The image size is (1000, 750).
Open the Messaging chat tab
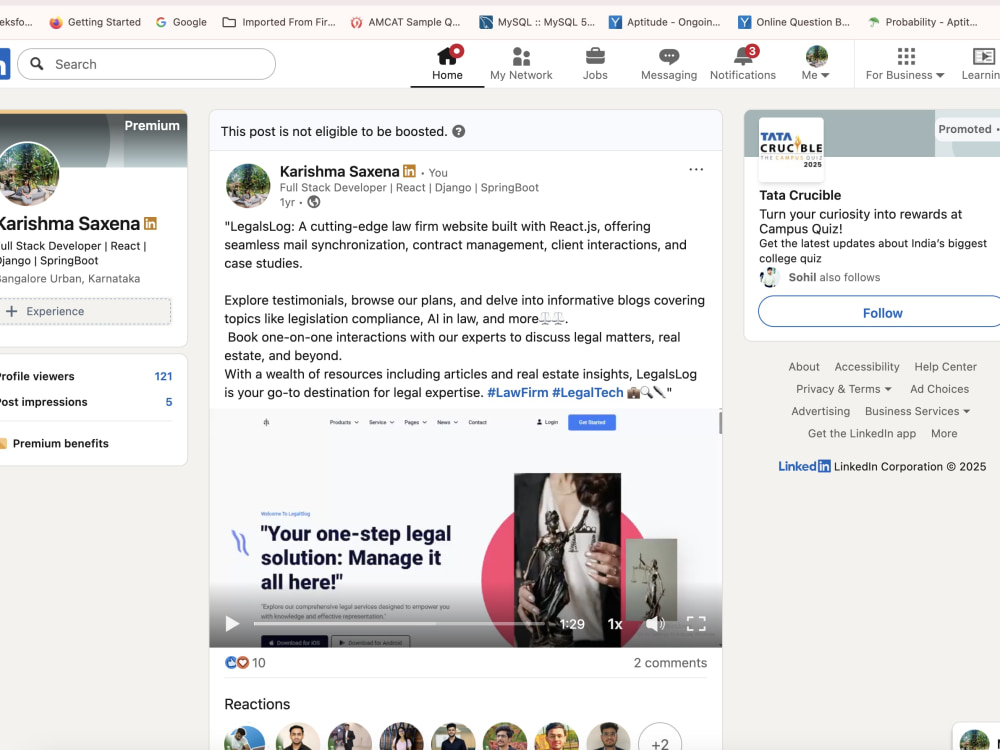[668, 64]
